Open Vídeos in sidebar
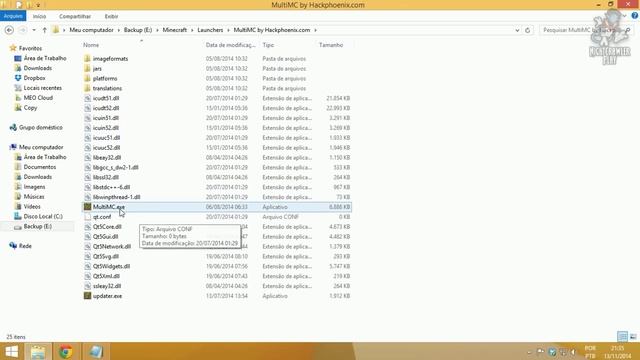The image size is (640, 360). [32, 207]
